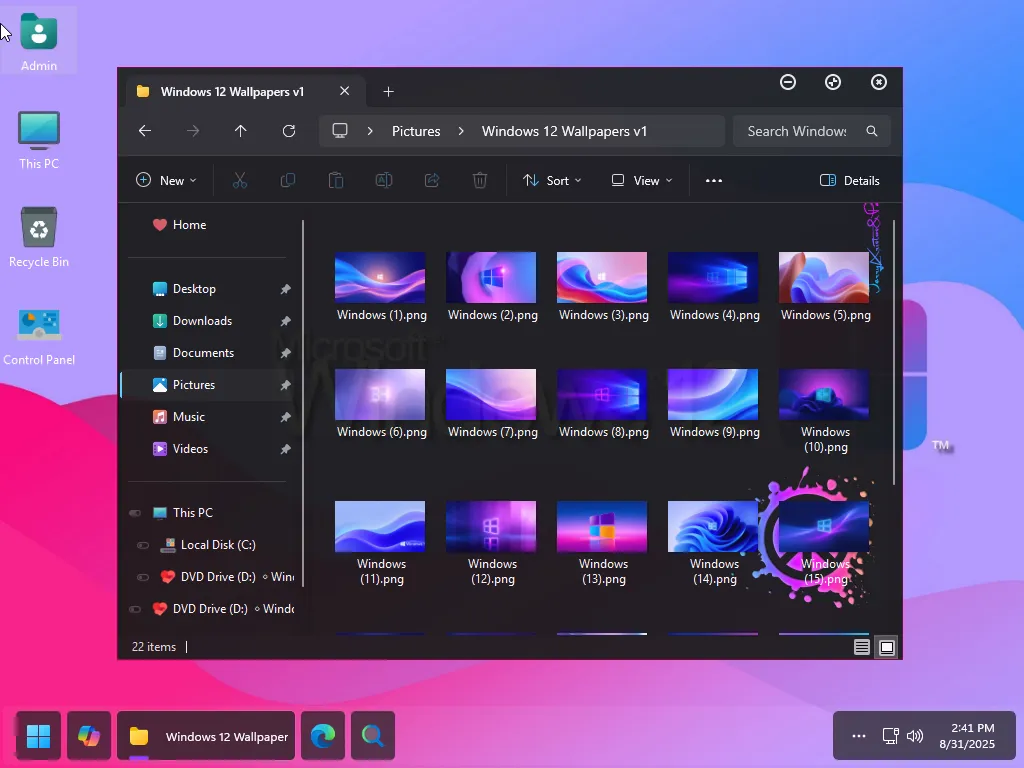Open the Sort dropdown

point(552,180)
